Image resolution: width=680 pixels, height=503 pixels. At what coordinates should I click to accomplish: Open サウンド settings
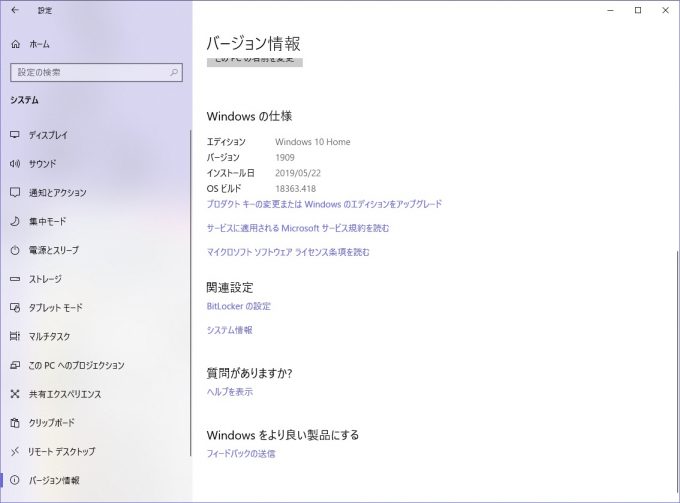95,163
